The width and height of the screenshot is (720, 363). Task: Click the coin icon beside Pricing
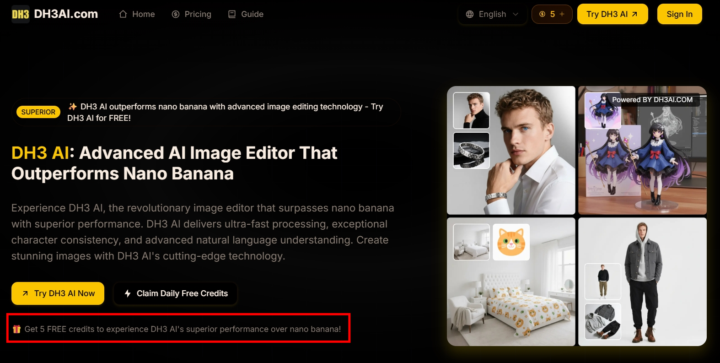coord(175,14)
